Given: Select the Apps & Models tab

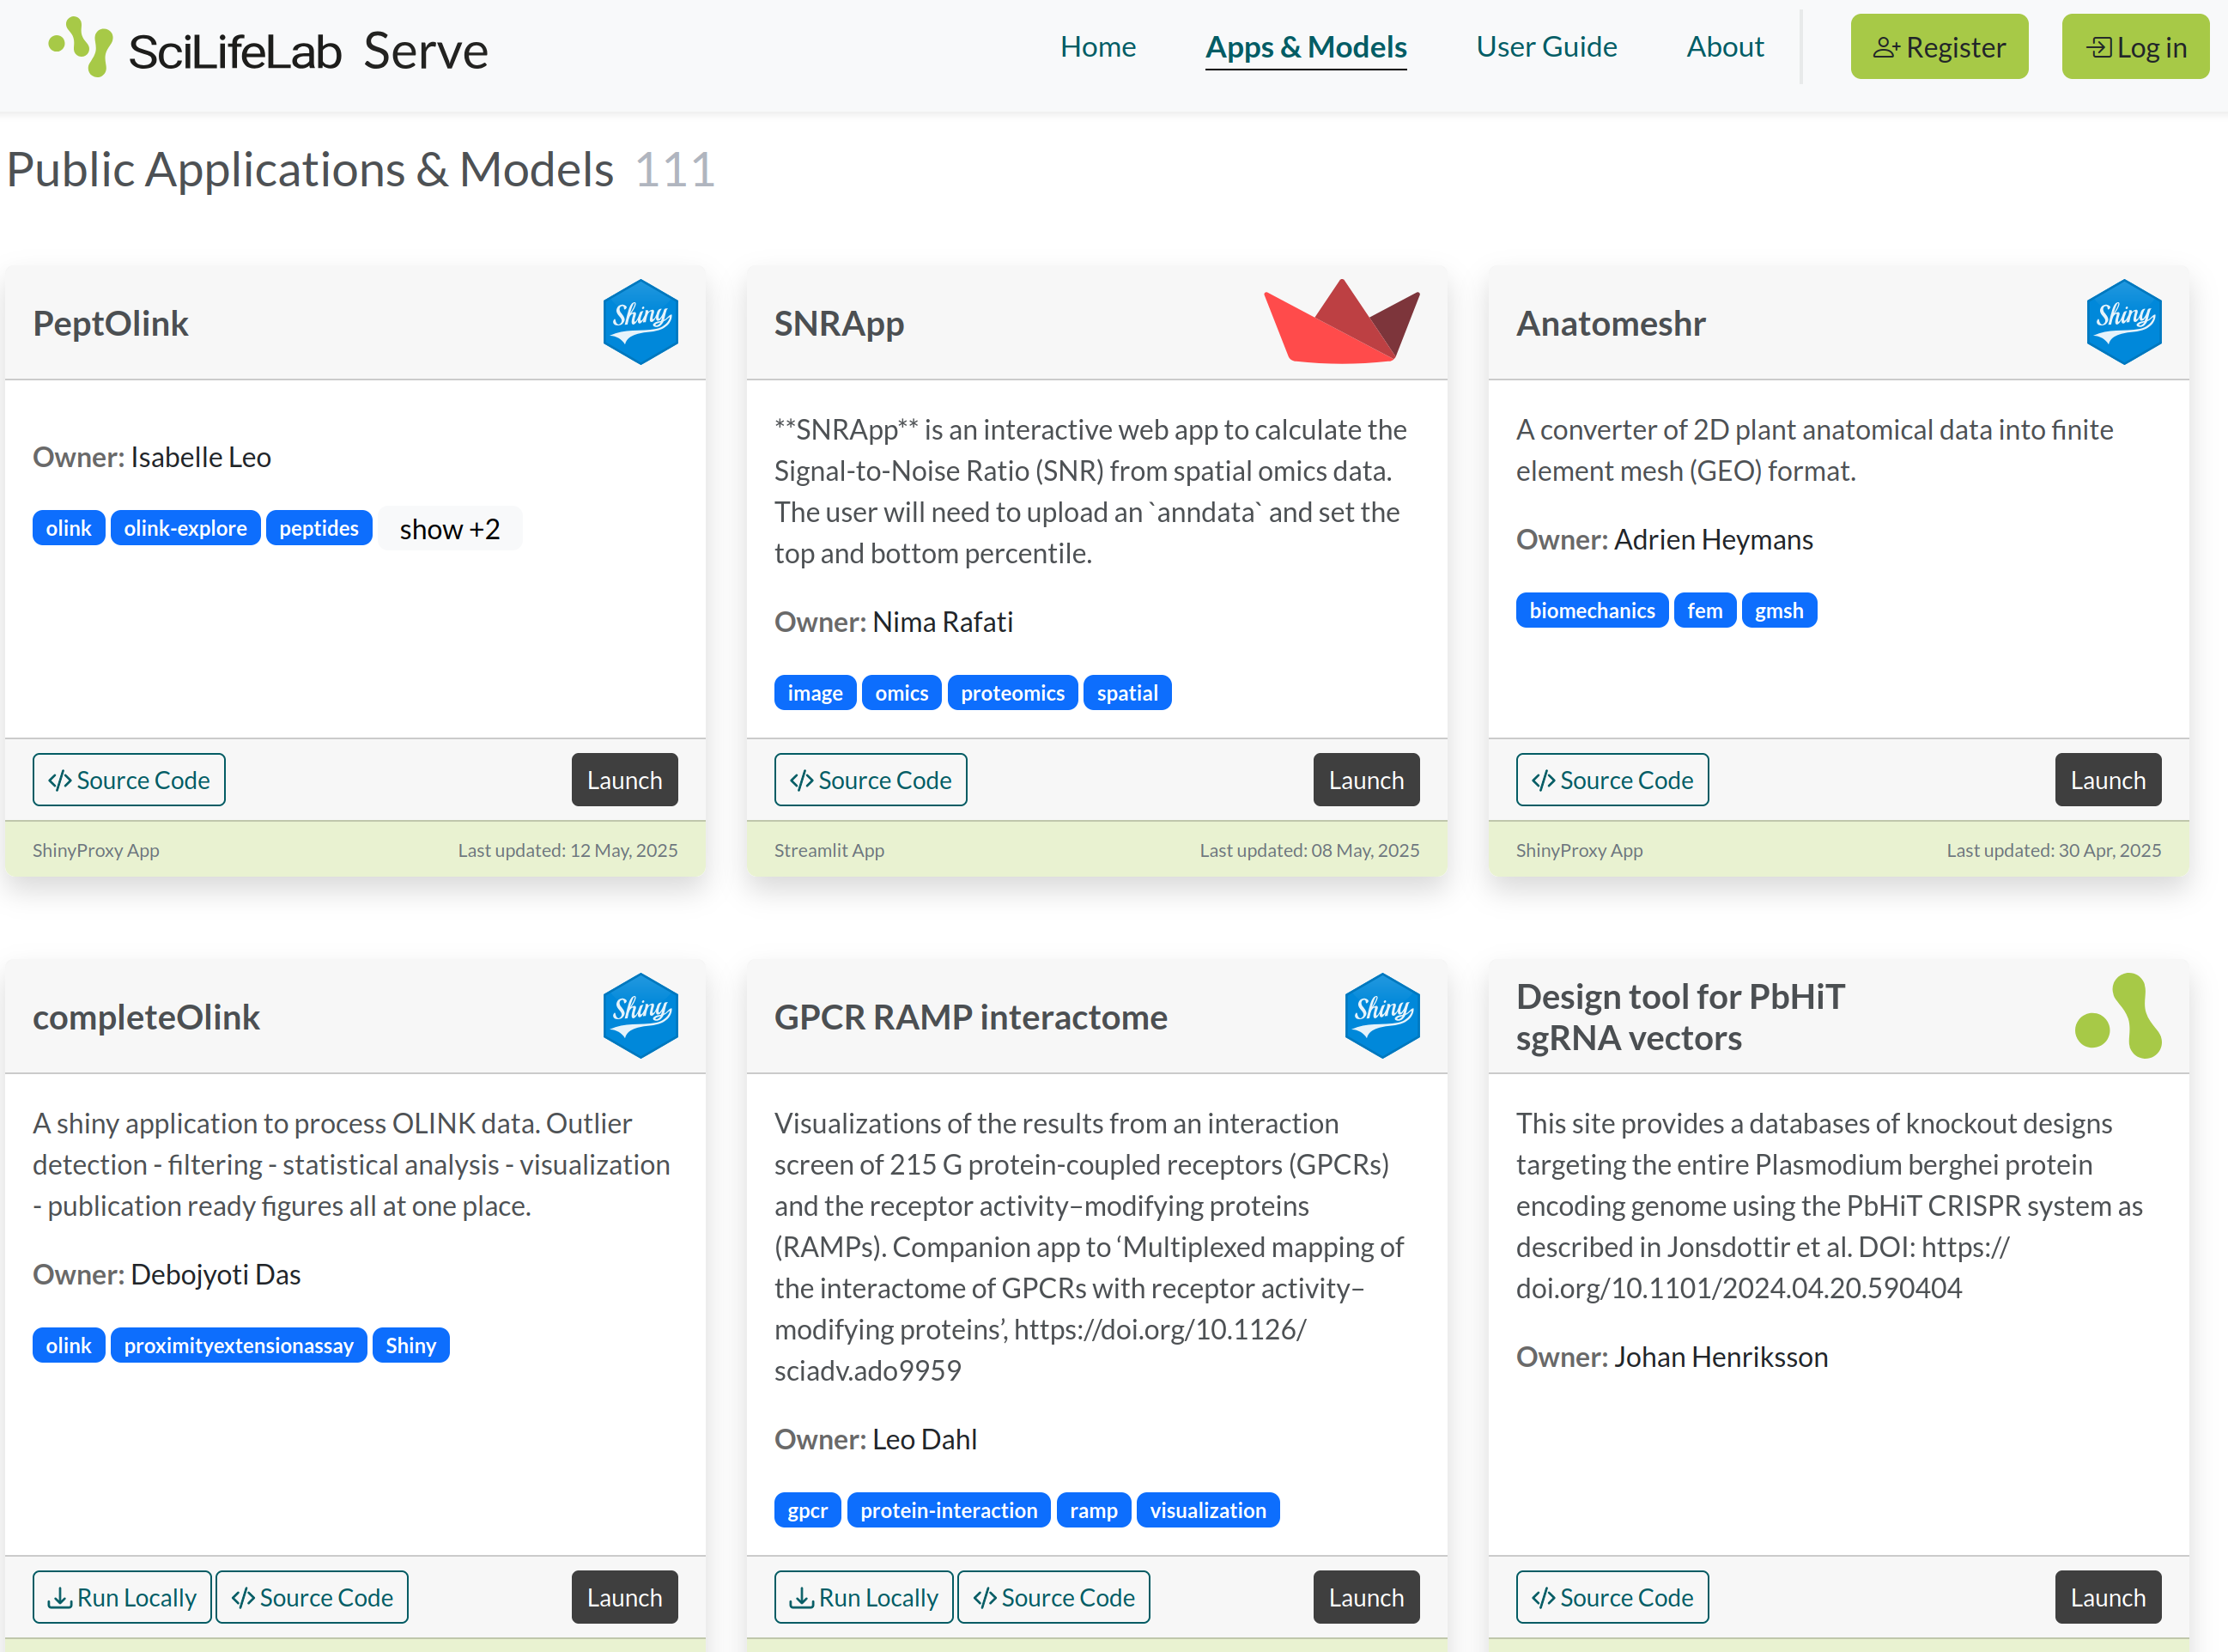Looking at the screenshot, I should pos(1305,47).
